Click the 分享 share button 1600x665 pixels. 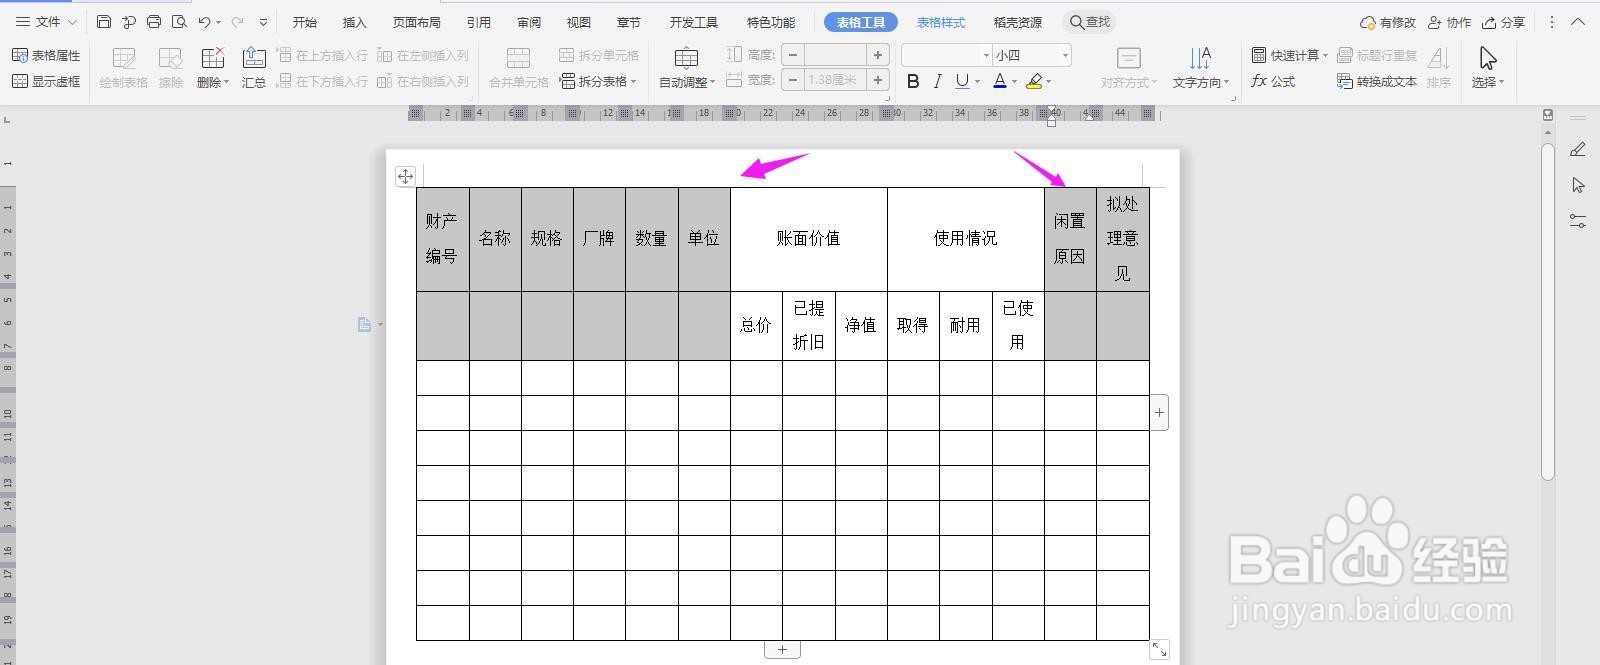click(x=1504, y=22)
